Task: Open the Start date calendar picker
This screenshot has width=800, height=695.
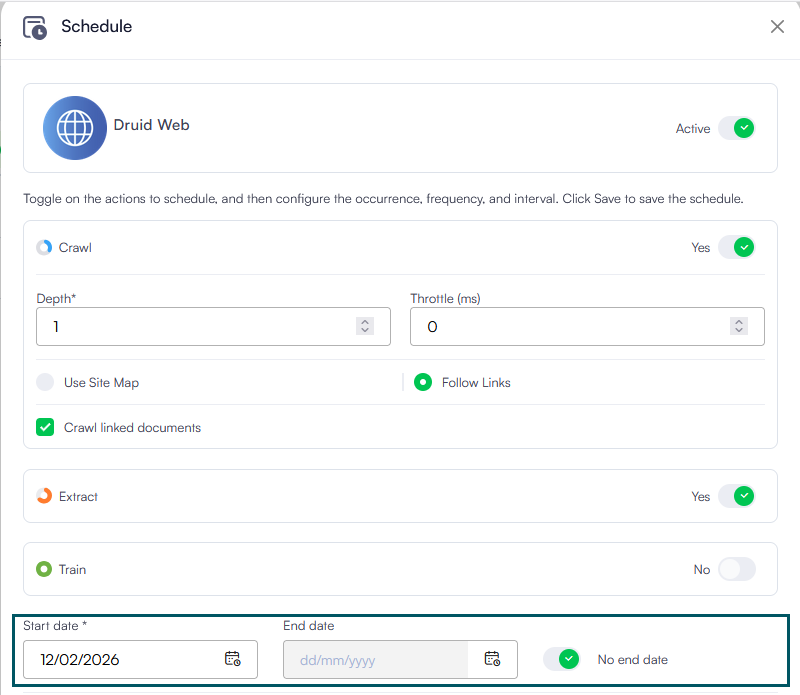Action: pos(232,659)
